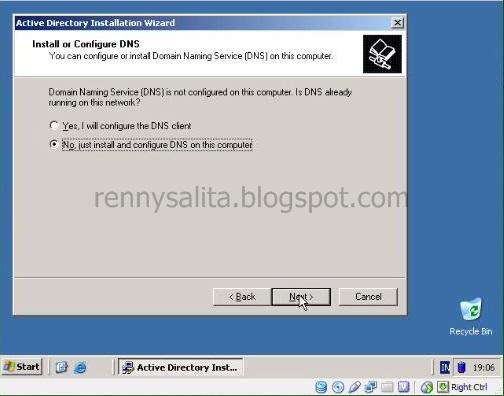Screen dimensions: 504x396
Task: Click the Show Desktop quick launch icon
Action: pyautogui.click(x=61, y=367)
